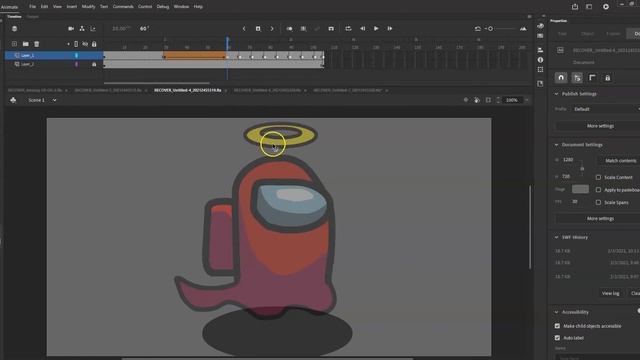Open the Library panel icon in dock

click(x=540, y=84)
